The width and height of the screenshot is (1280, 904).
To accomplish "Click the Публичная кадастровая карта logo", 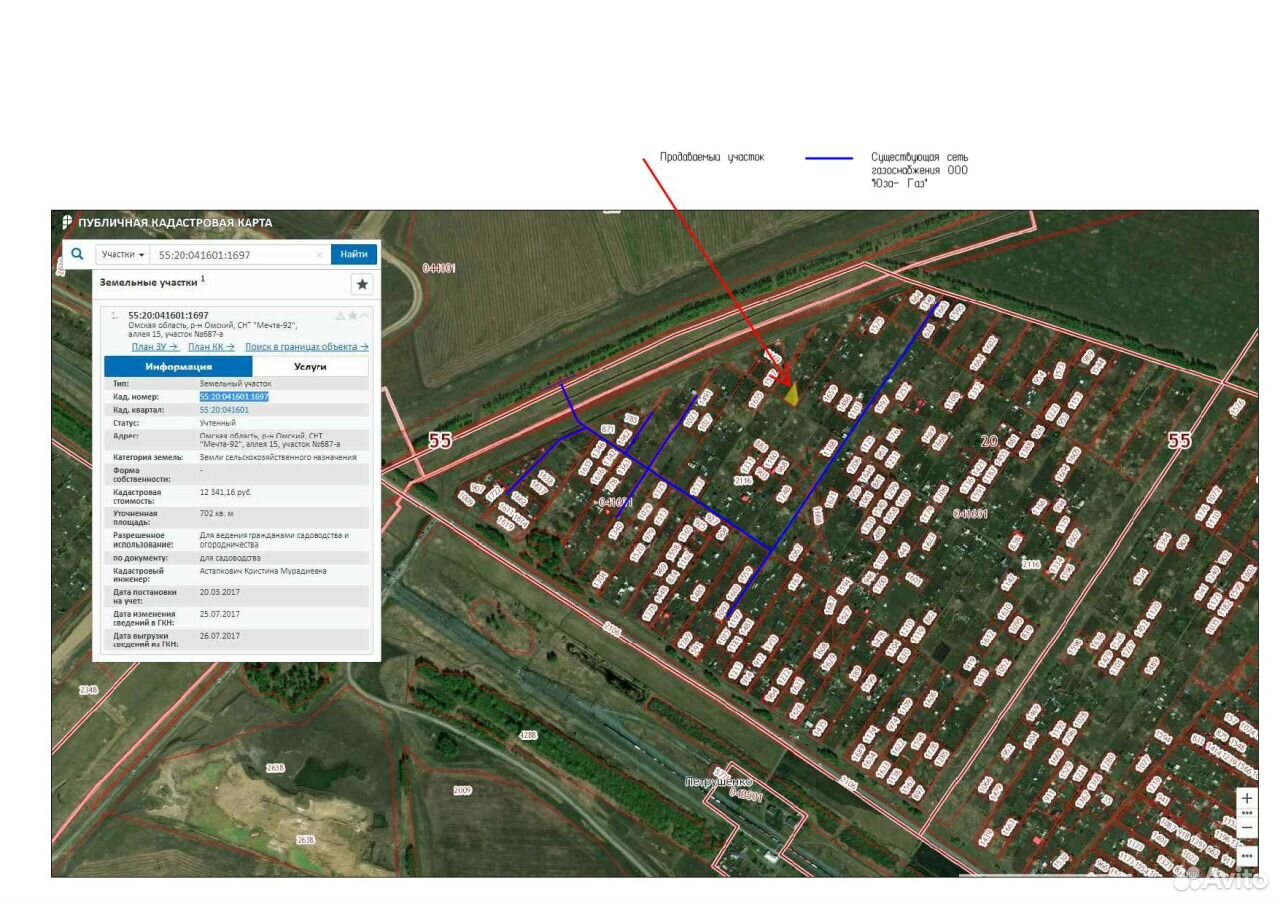I will 68,222.
